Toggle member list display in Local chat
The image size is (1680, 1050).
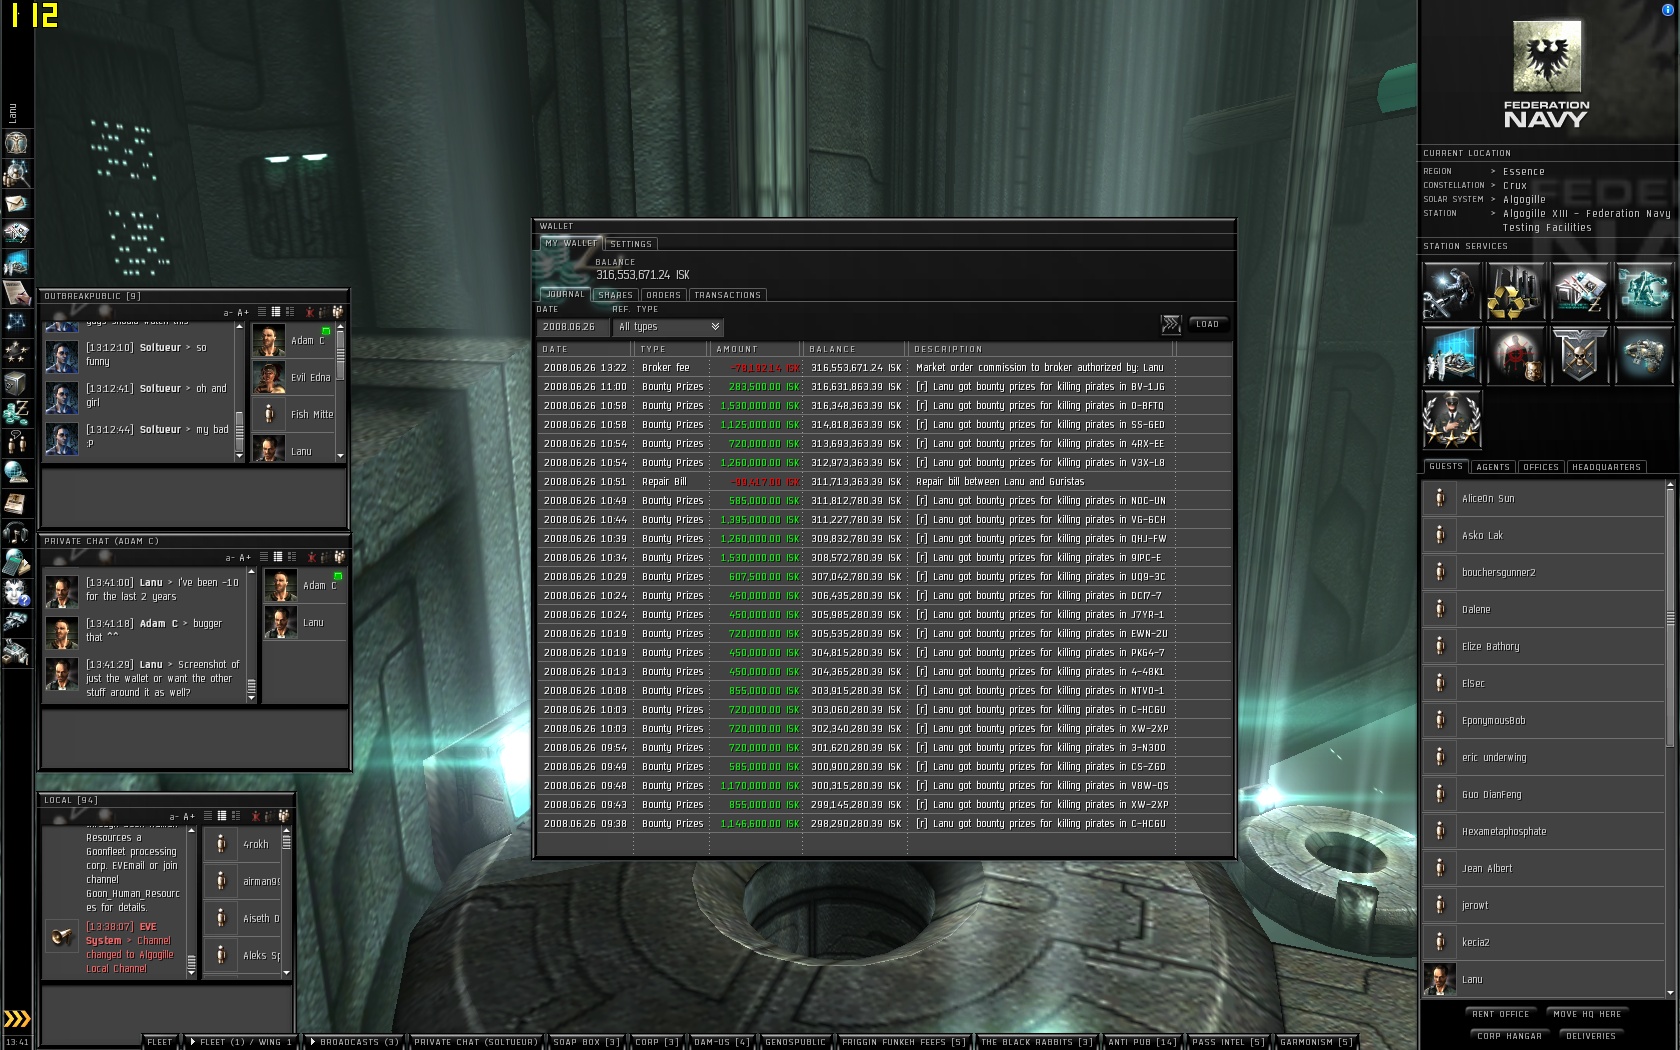pos(283,816)
